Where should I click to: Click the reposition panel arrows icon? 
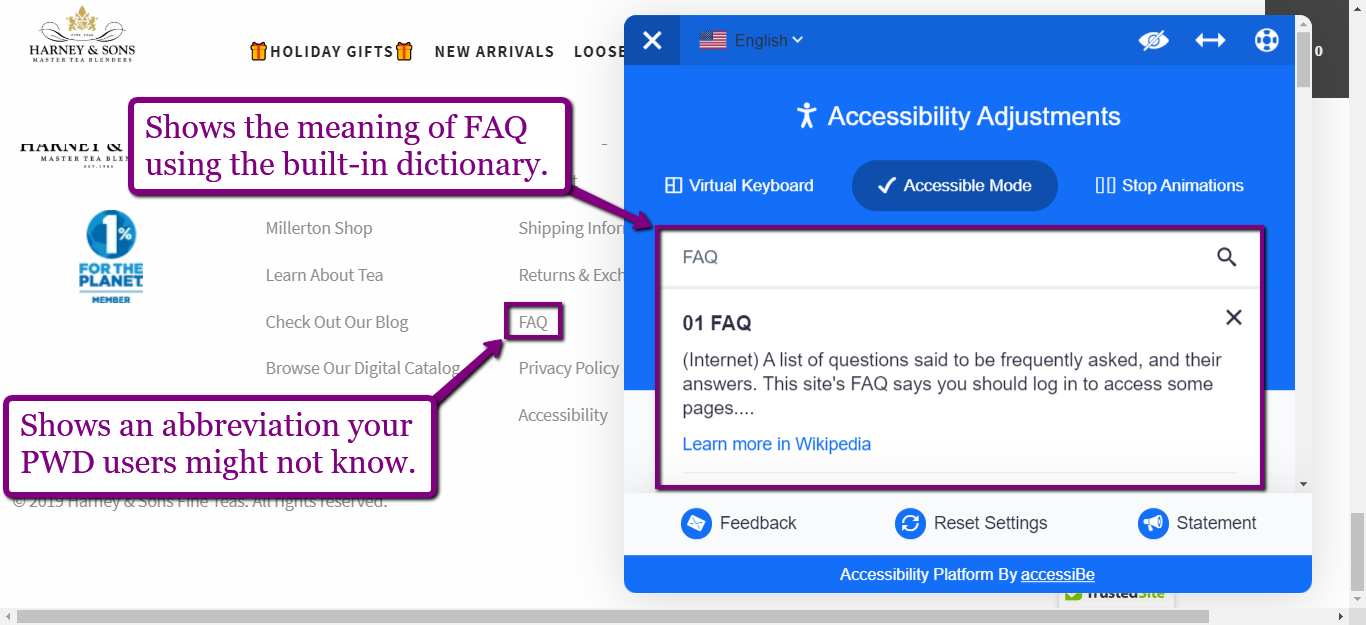1210,41
